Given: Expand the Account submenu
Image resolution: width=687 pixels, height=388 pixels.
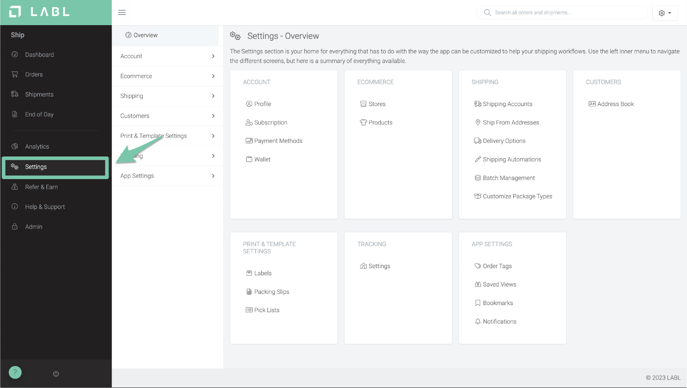Looking at the screenshot, I should coord(167,56).
